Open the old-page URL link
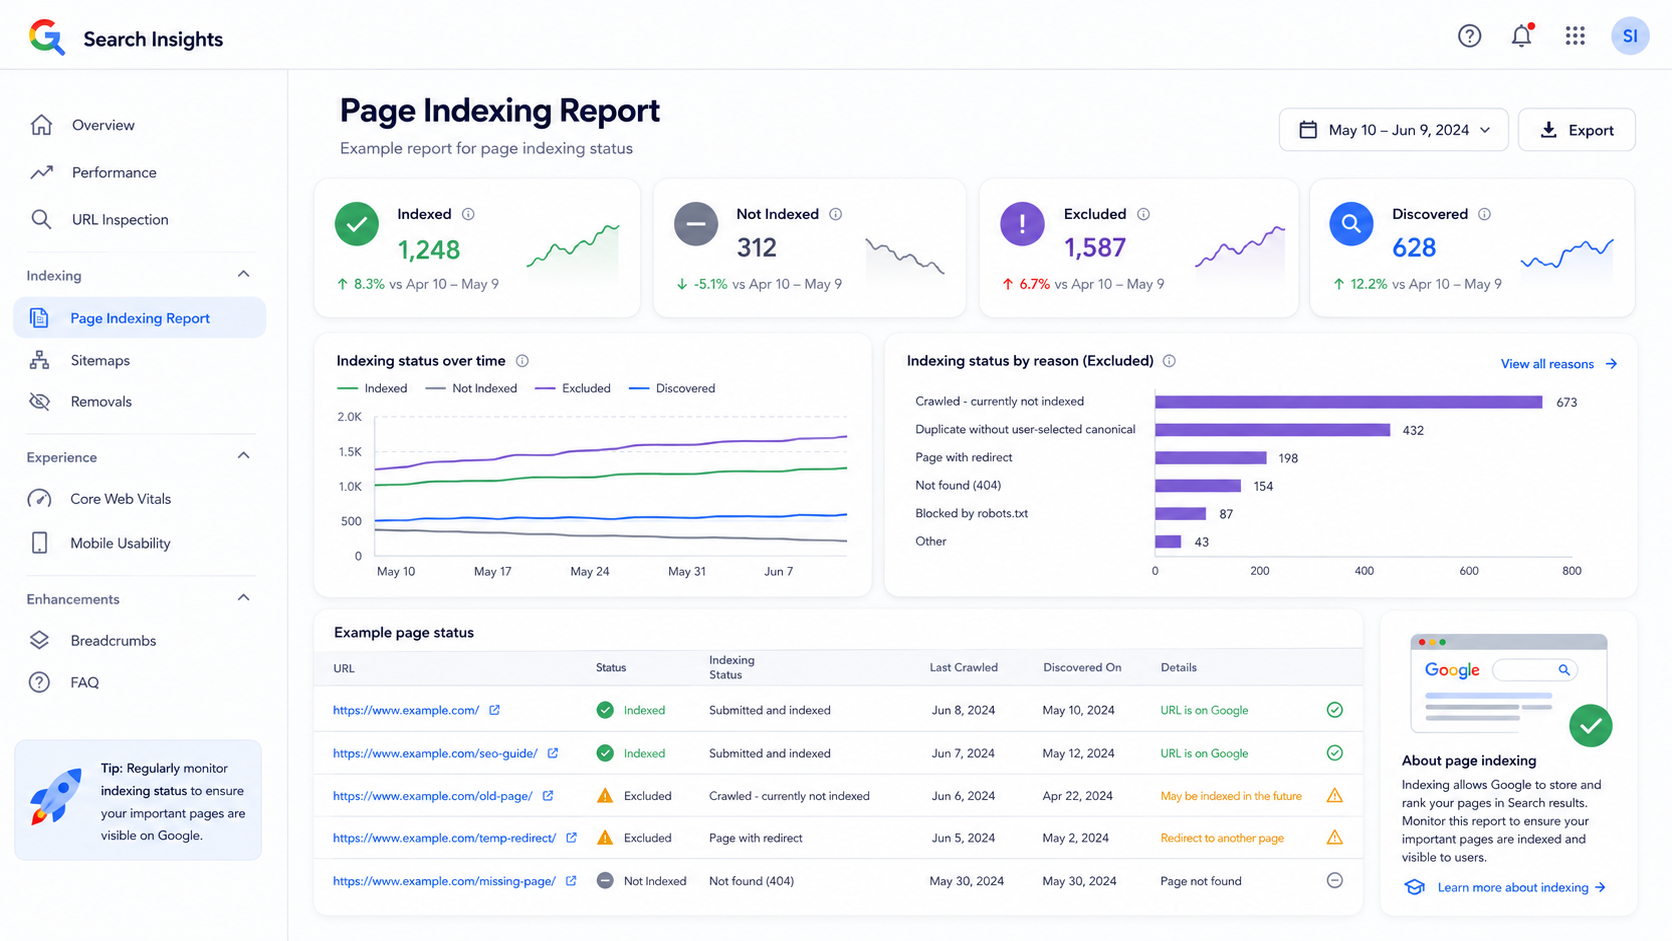1672x941 pixels. (x=433, y=796)
